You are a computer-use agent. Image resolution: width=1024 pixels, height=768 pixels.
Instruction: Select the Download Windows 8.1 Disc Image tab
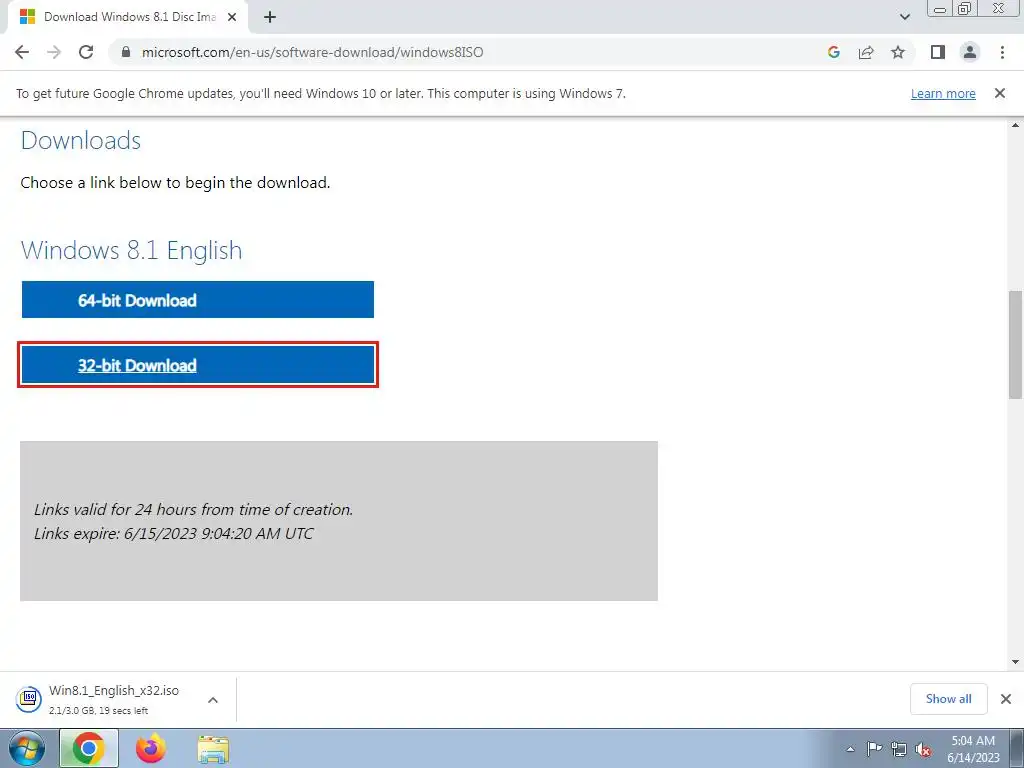(127, 18)
